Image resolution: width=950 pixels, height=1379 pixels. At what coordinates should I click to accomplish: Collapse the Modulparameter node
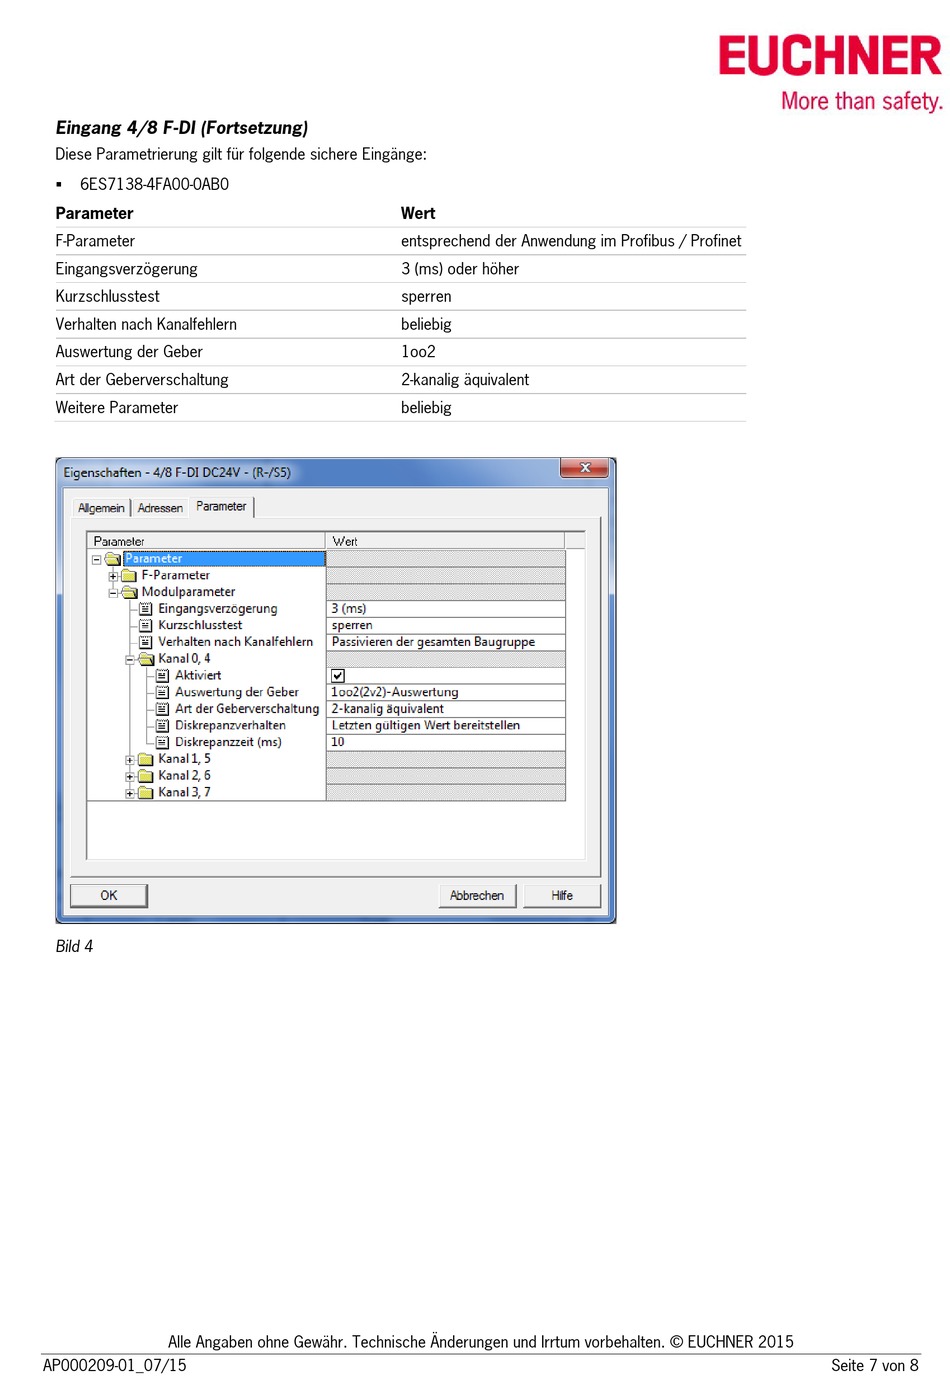pyautogui.click(x=113, y=593)
